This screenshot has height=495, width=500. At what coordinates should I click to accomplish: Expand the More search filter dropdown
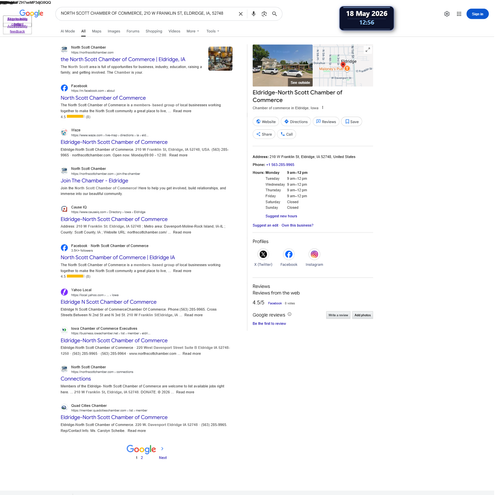193,31
